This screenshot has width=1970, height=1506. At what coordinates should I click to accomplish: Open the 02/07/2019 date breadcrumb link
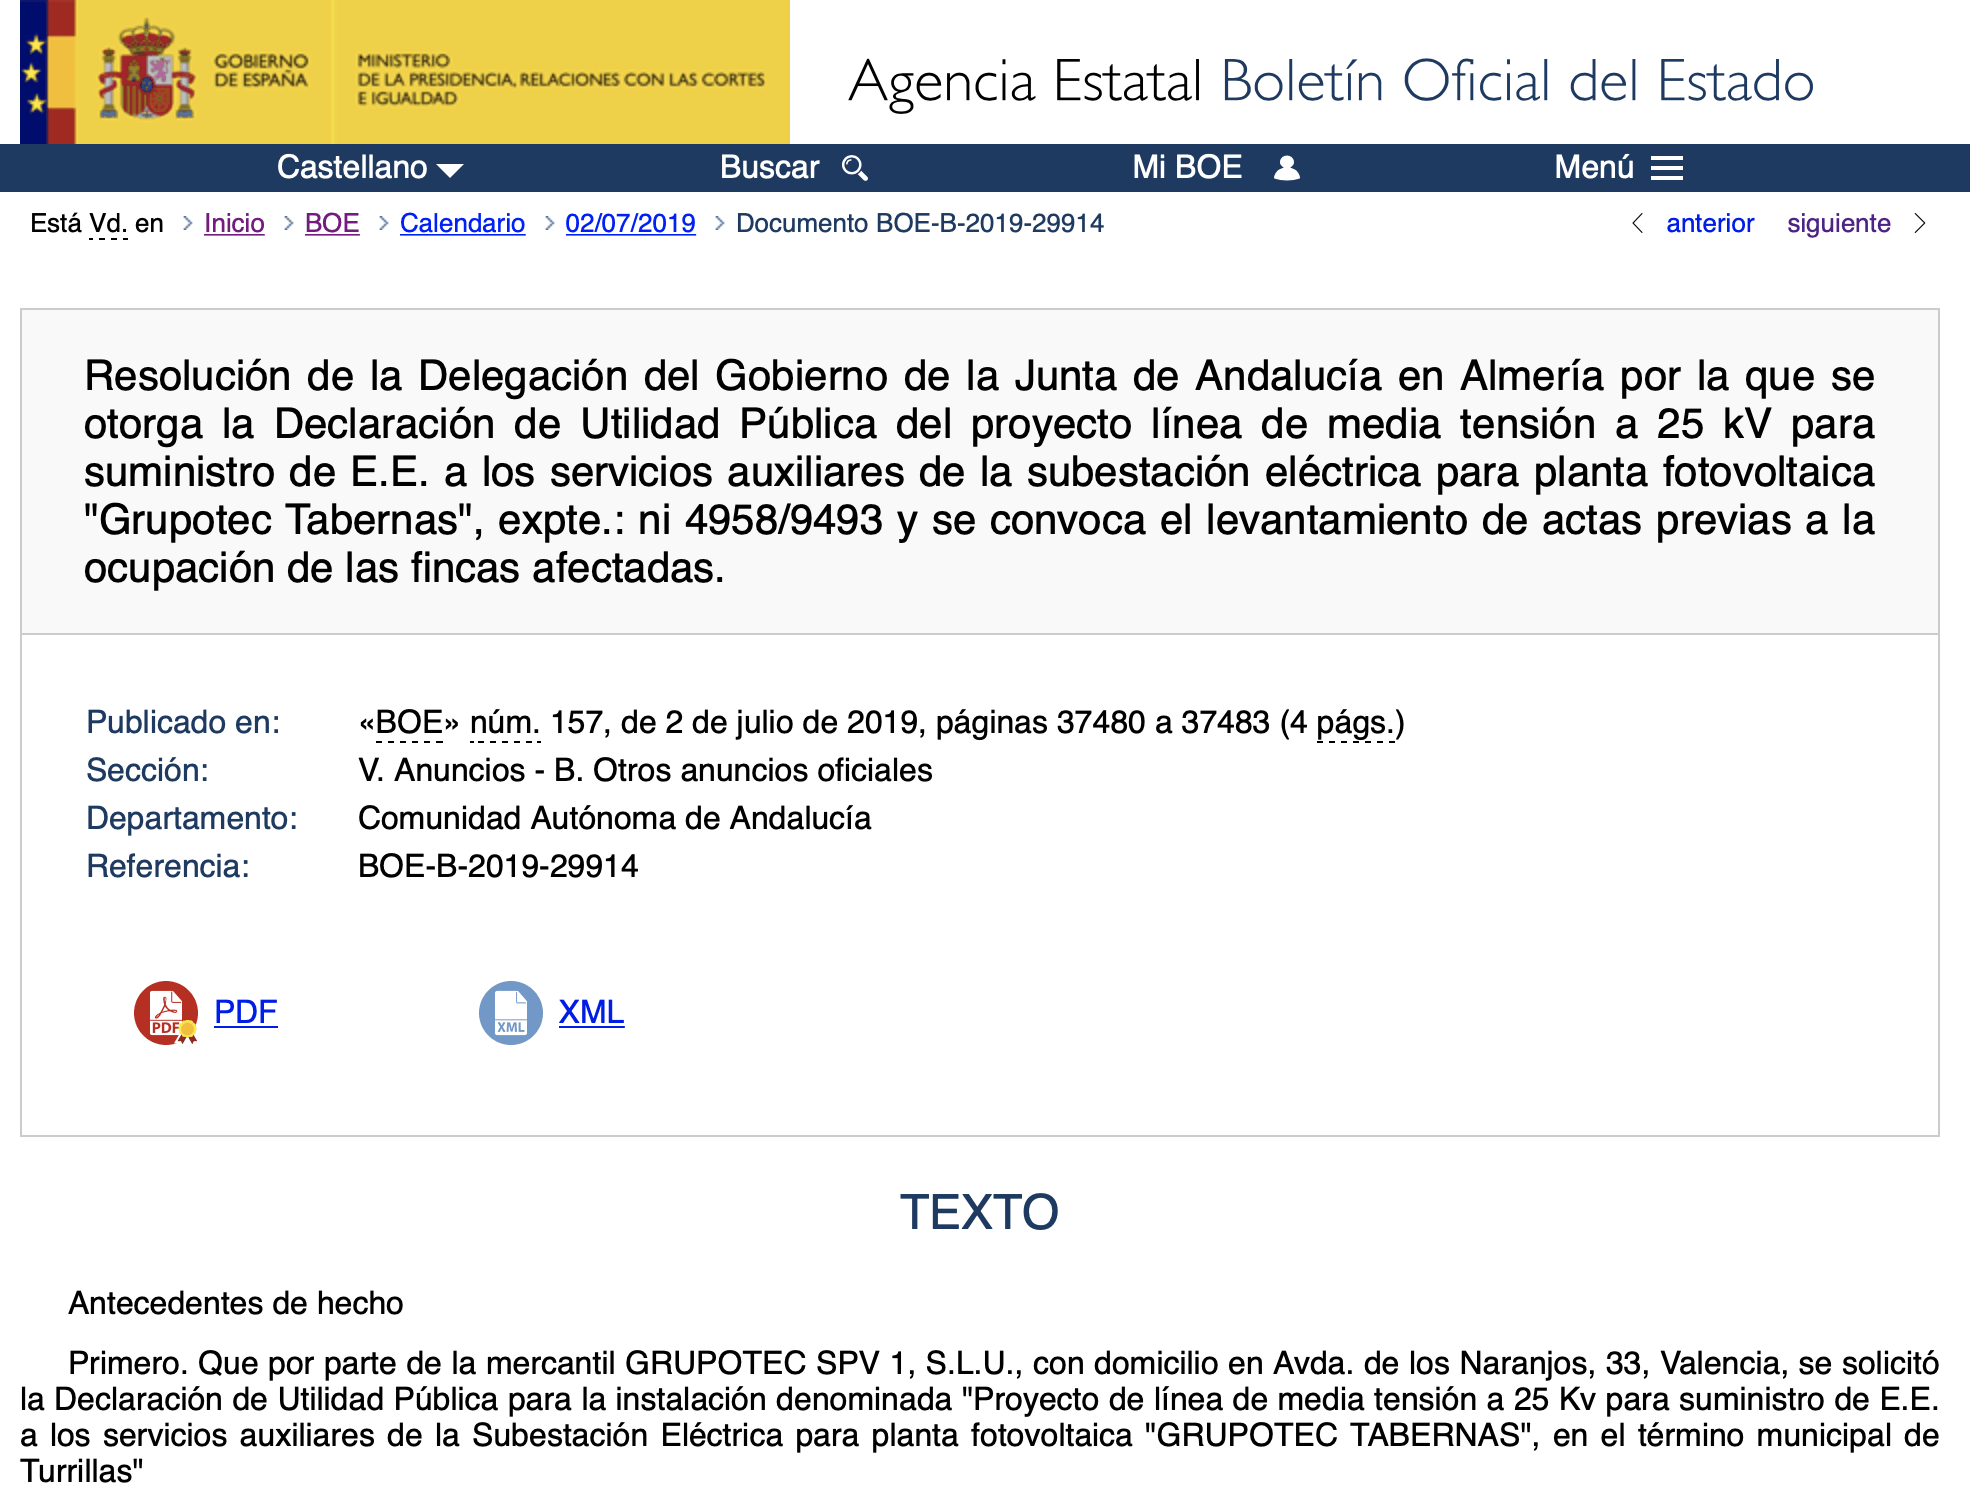click(630, 223)
